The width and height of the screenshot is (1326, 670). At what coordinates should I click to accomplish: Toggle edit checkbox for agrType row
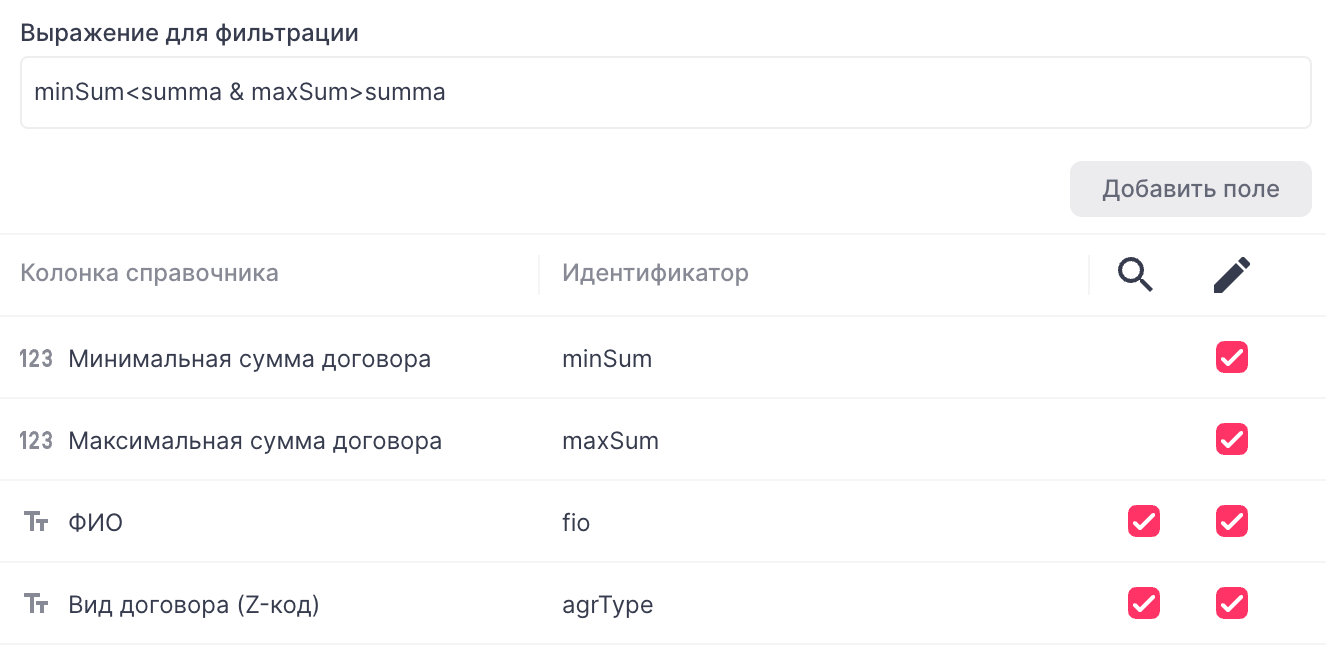click(x=1231, y=603)
